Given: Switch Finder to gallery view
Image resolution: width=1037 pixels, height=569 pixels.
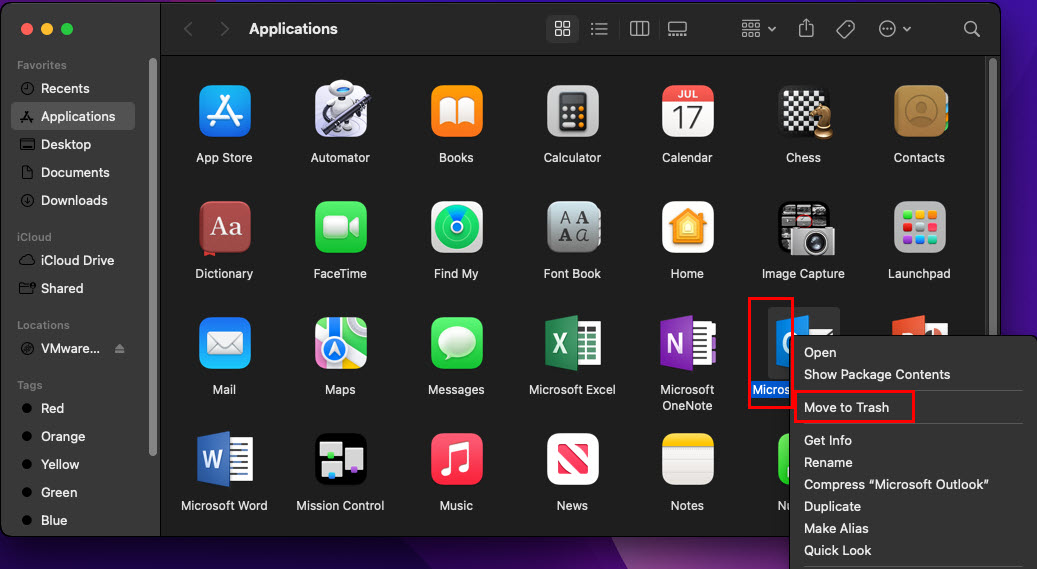Looking at the screenshot, I should click(677, 28).
